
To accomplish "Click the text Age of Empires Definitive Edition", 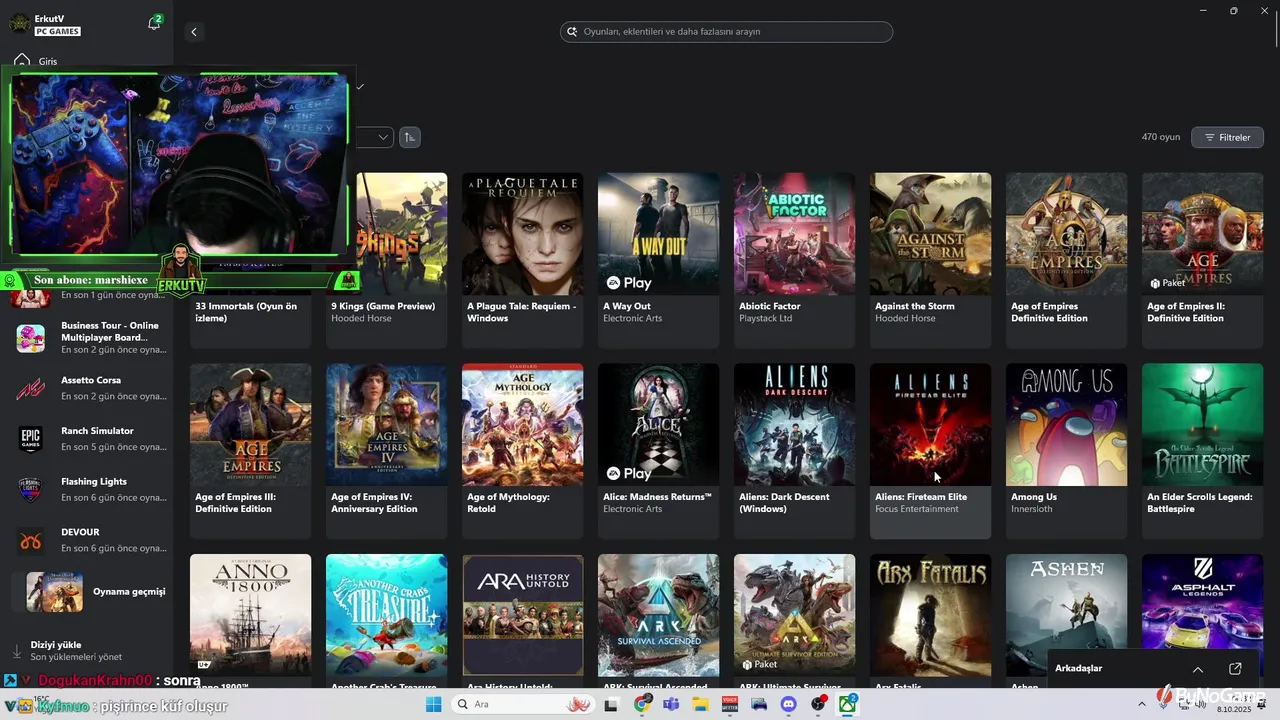I will point(1049,312).
